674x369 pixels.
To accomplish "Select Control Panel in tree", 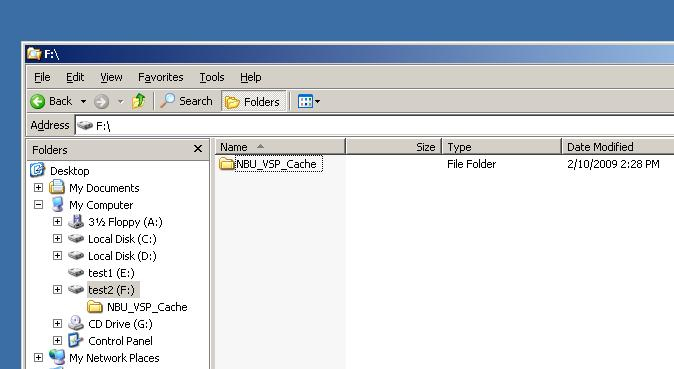I will coord(120,341).
